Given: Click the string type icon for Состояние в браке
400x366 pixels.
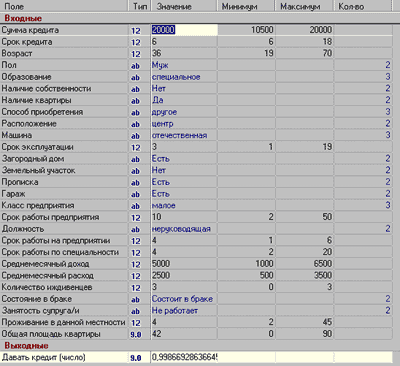Looking at the screenshot, I should point(135,299).
